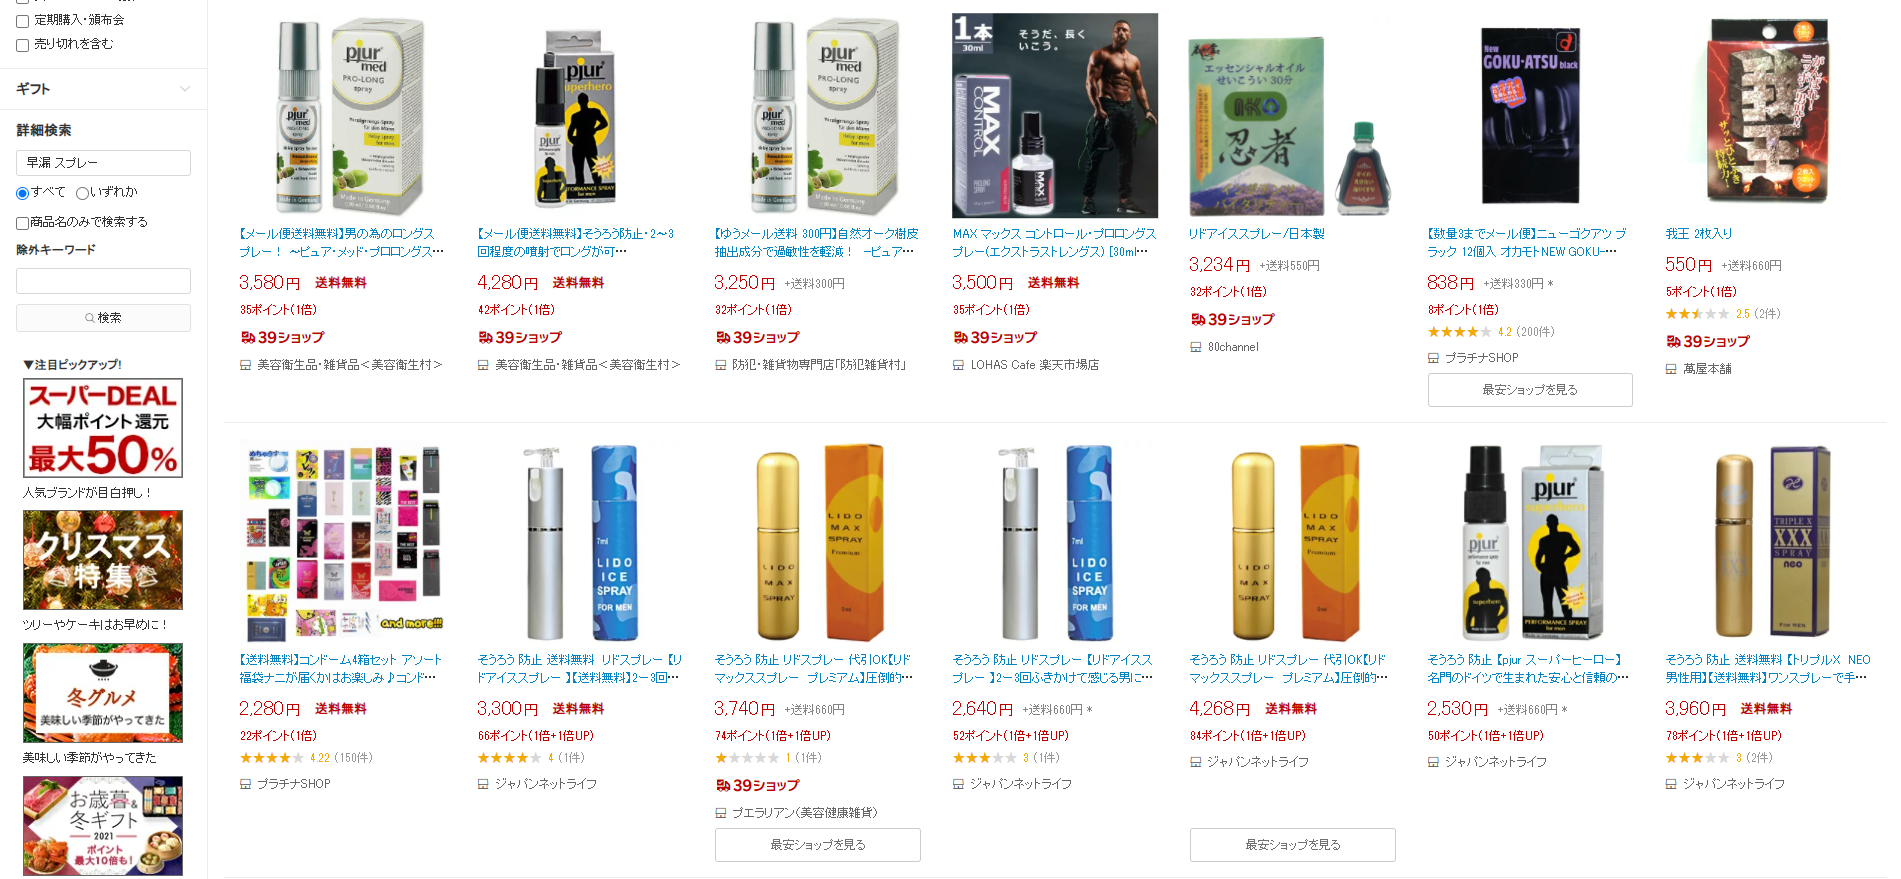1901x879 pixels.
Task: Click the 除外キーワード input field
Action: tap(103, 281)
